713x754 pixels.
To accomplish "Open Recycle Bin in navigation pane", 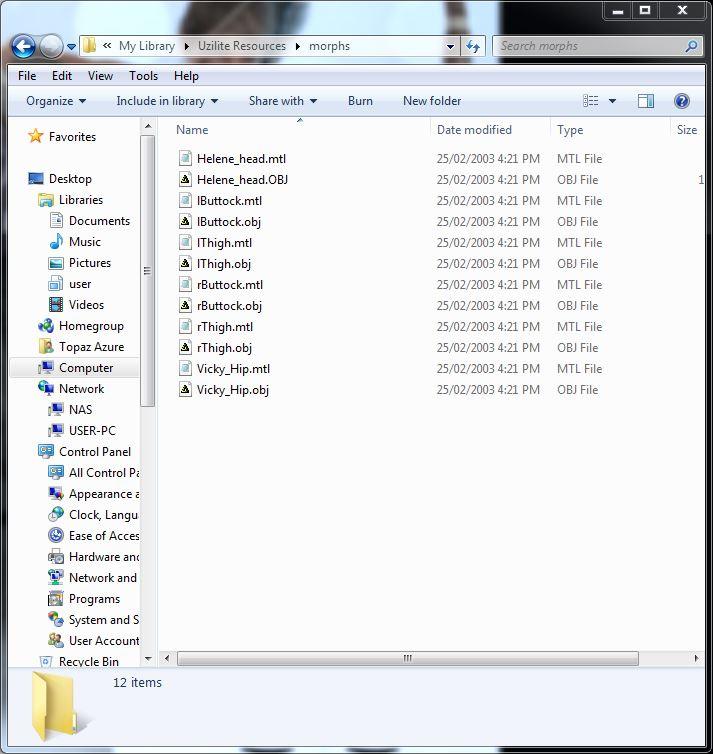I will click(88, 662).
